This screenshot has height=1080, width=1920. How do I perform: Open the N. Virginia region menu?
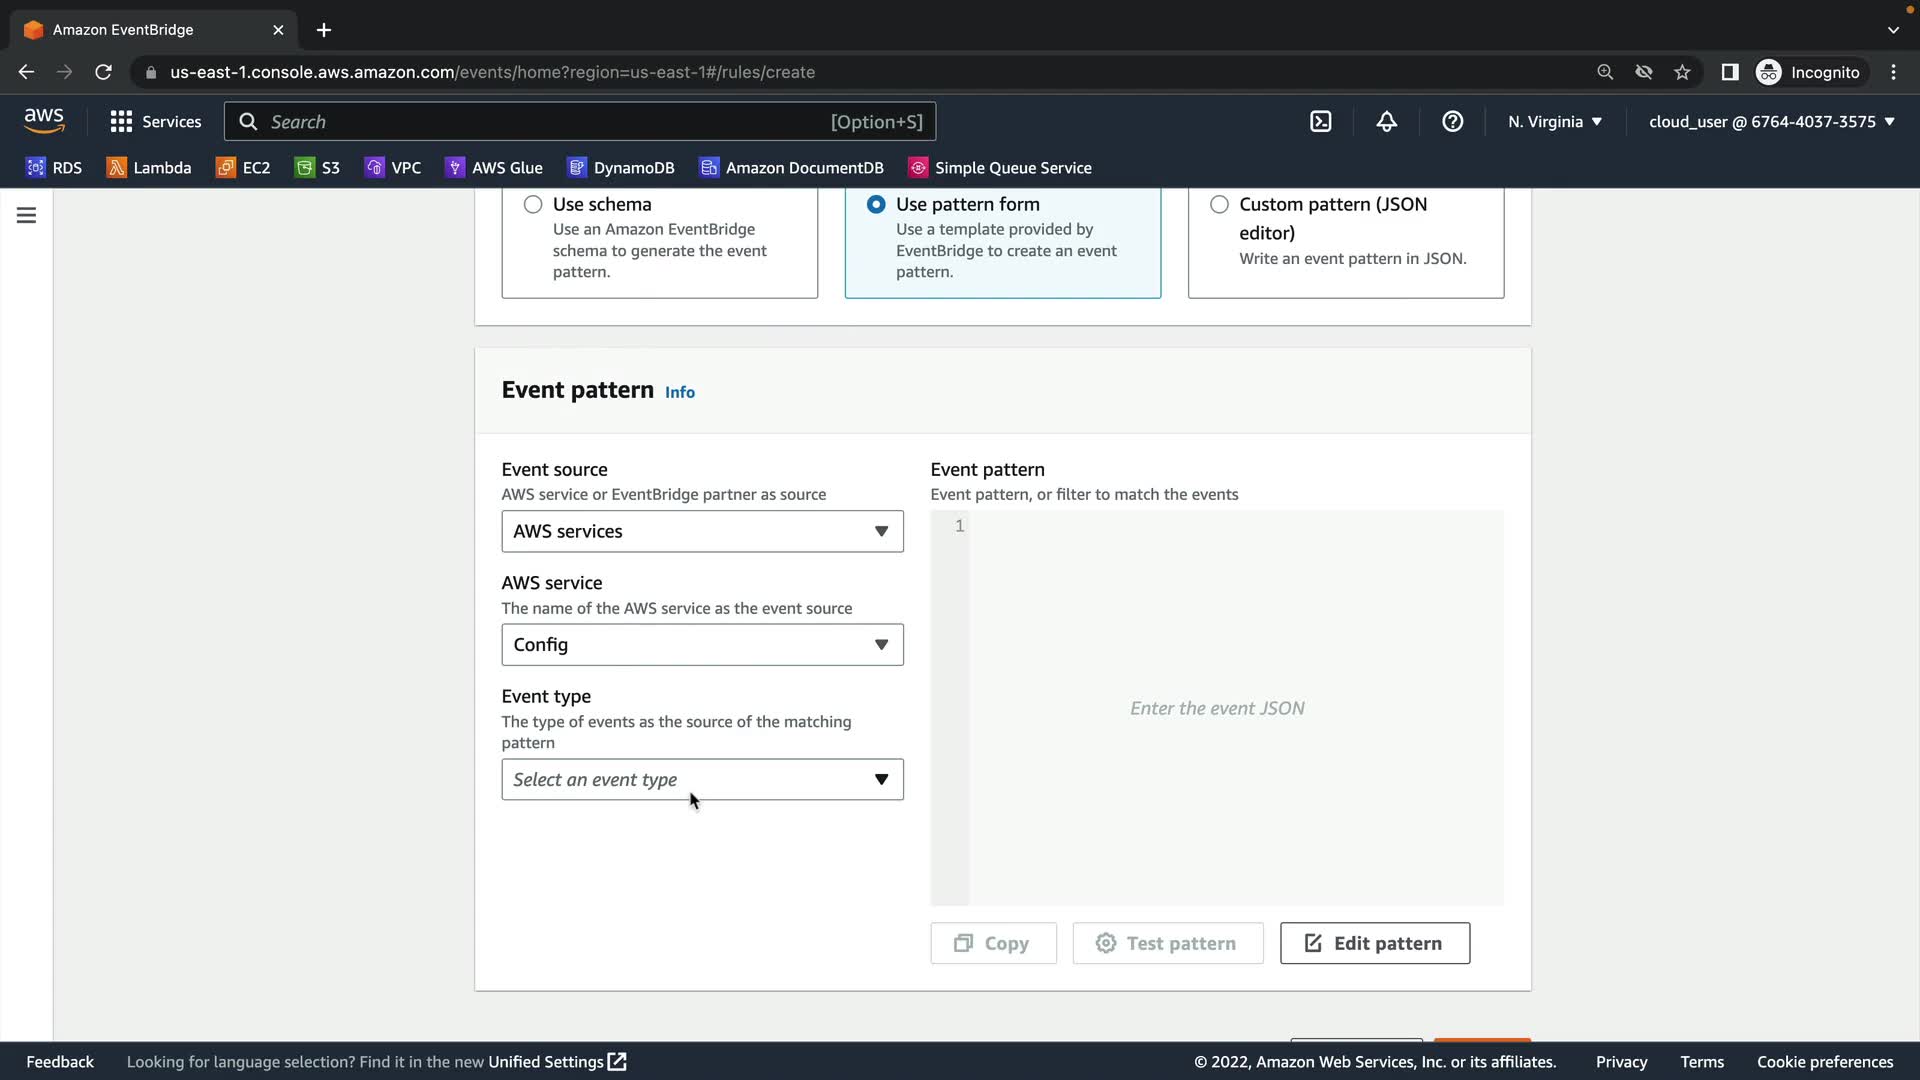tap(1554, 122)
